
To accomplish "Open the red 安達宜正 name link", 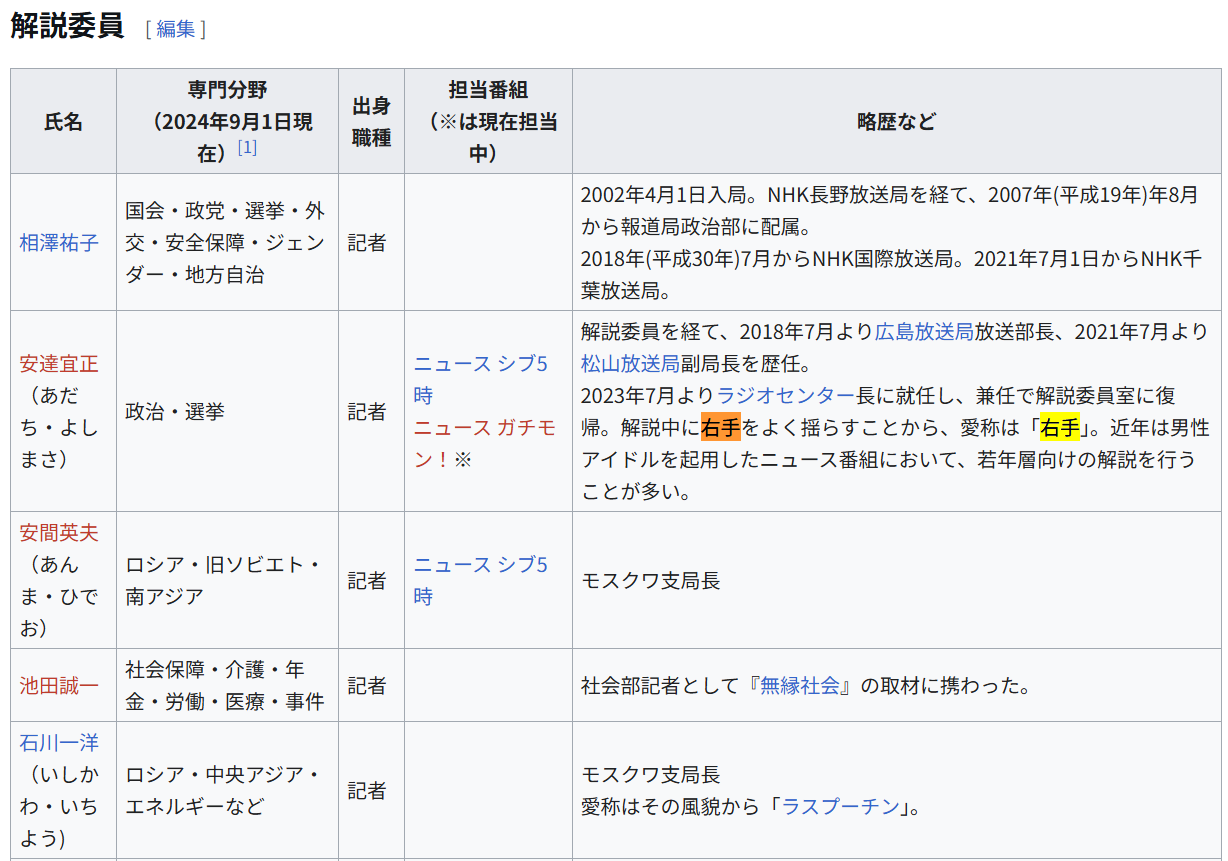I will (59, 364).
